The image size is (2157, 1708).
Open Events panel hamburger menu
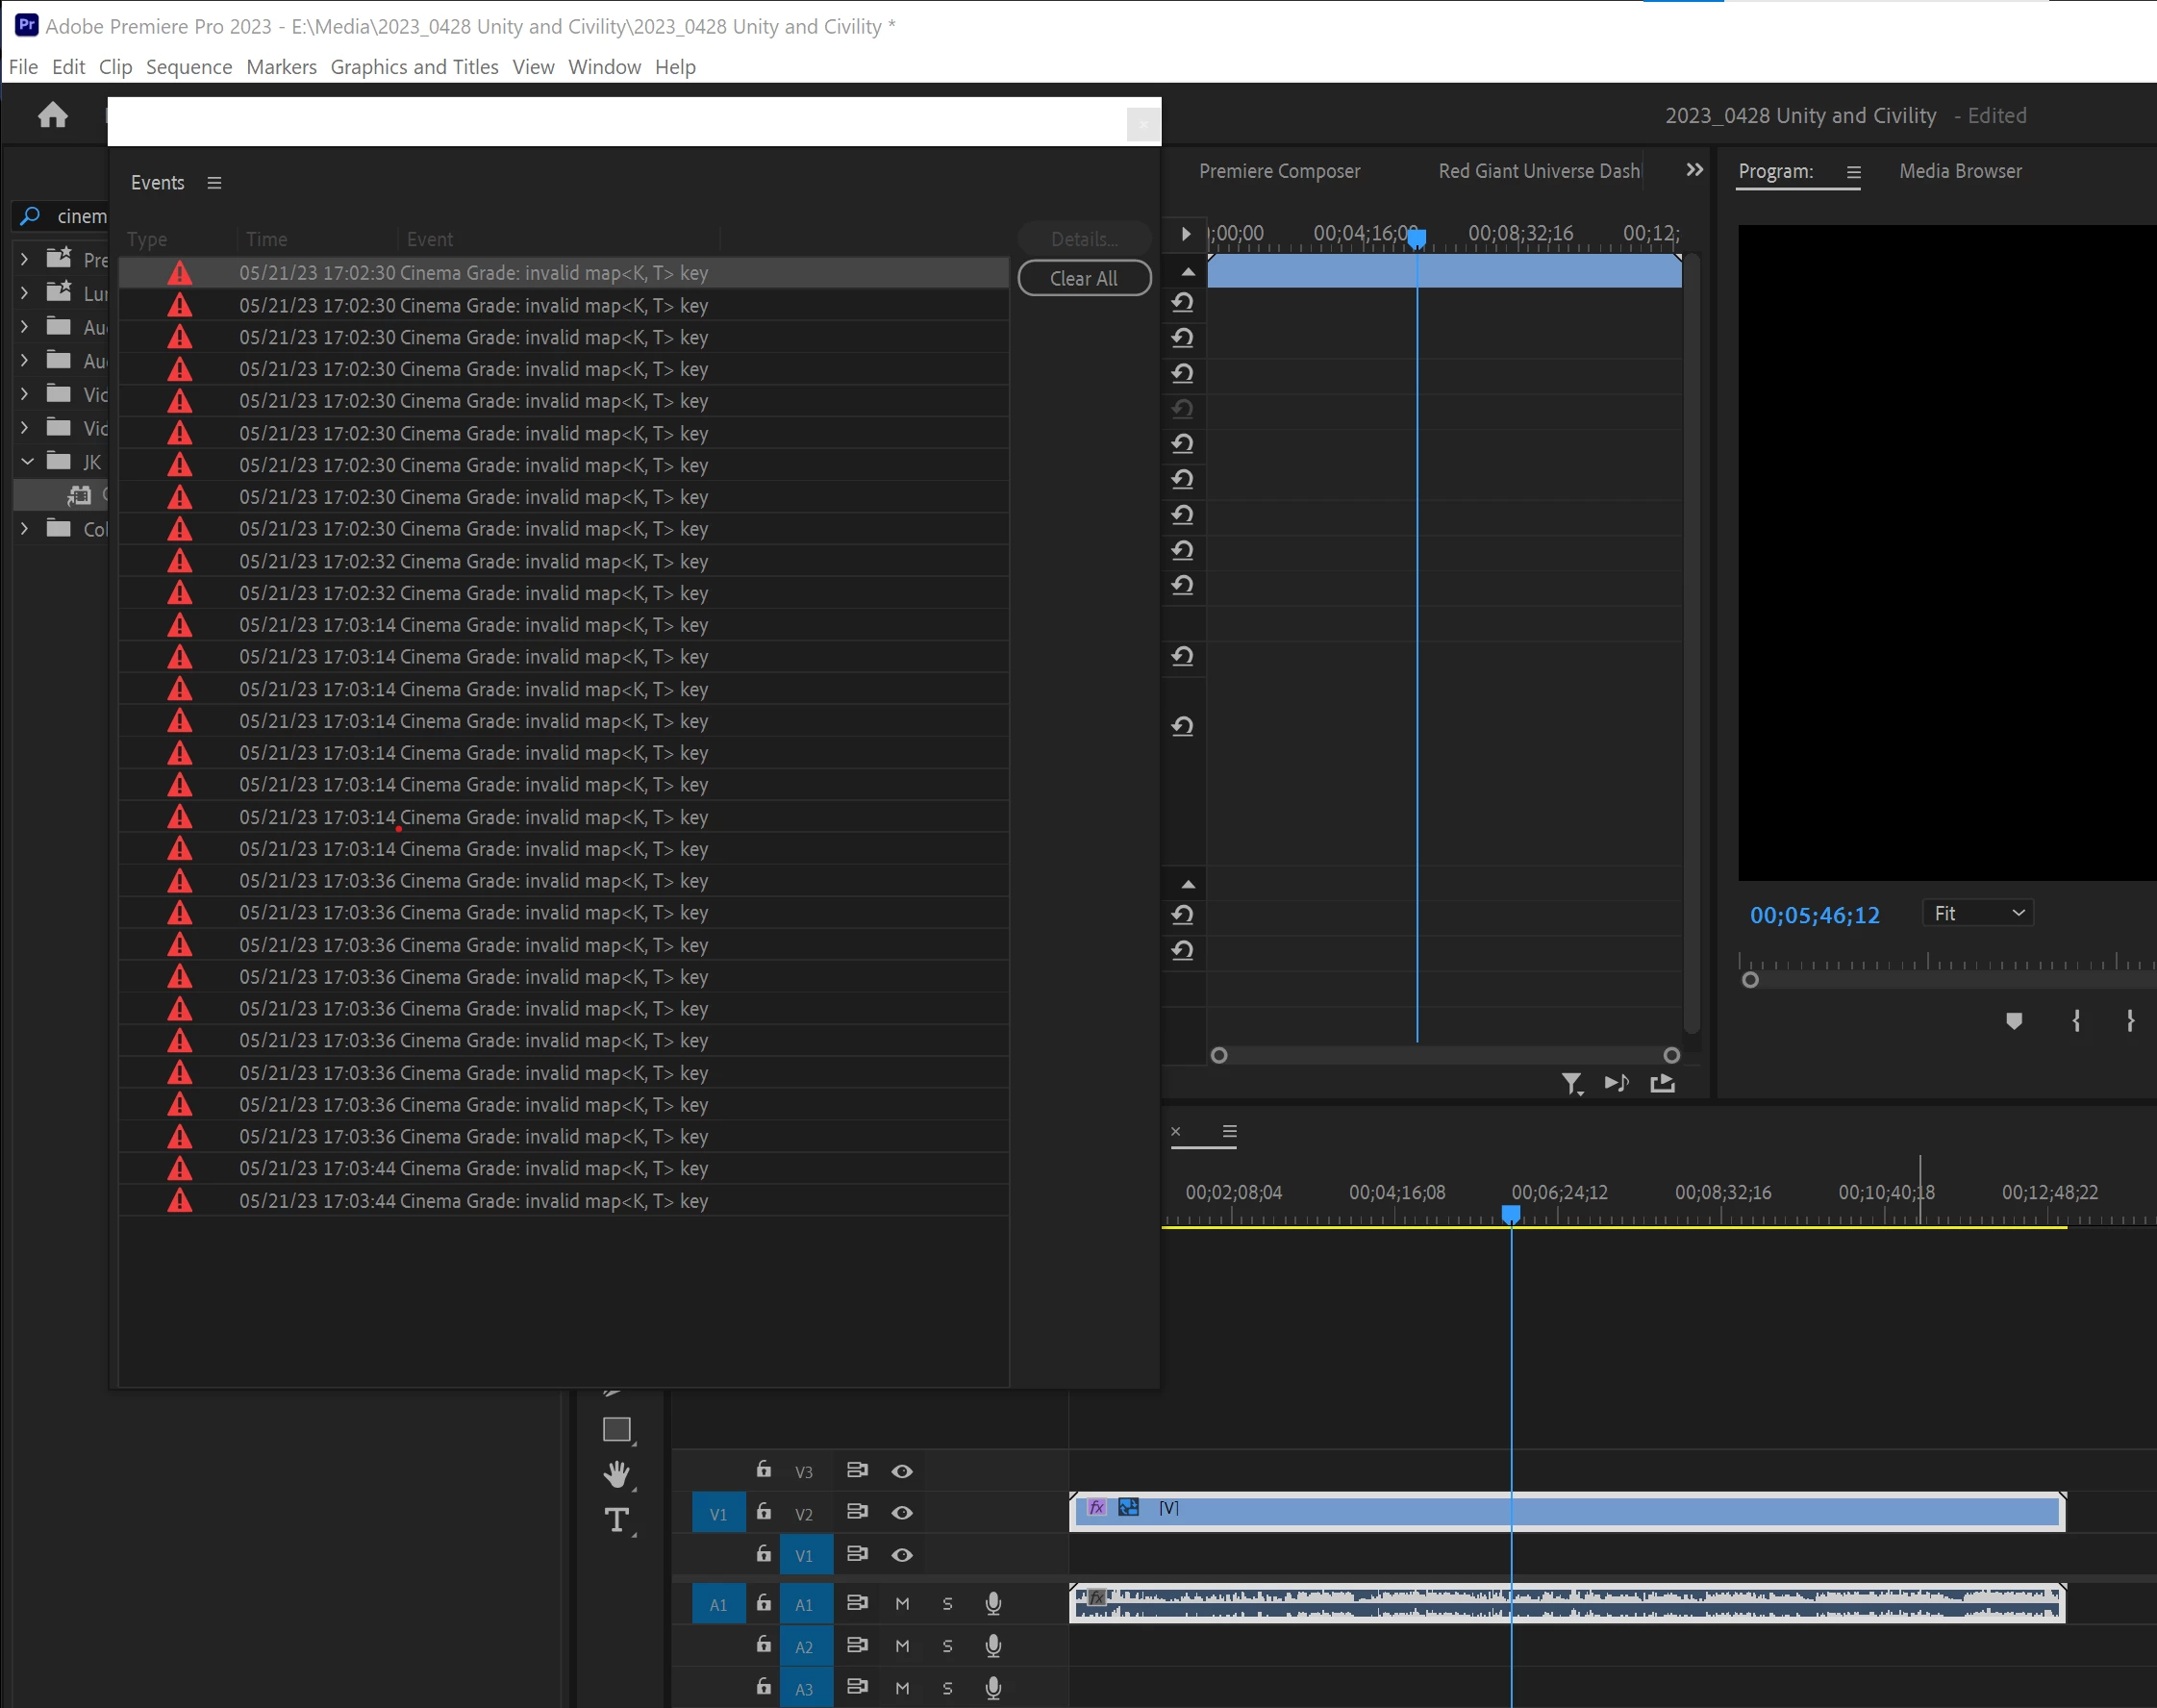point(214,183)
